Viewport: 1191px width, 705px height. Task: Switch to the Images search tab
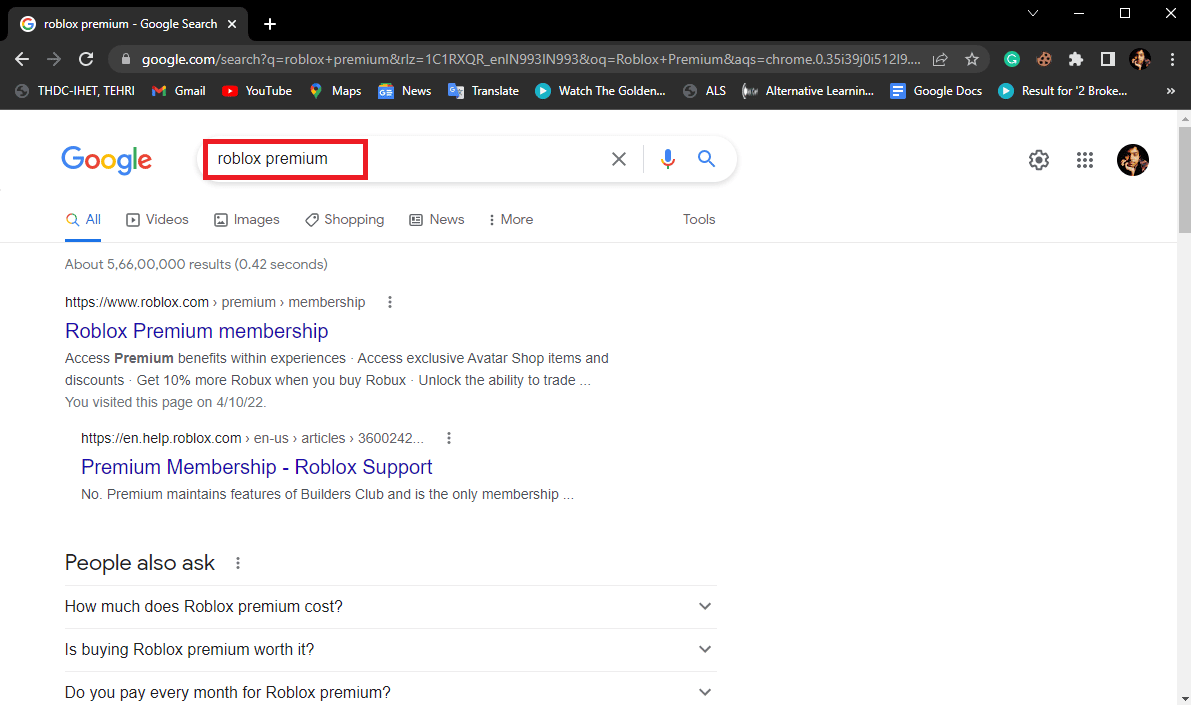246,219
